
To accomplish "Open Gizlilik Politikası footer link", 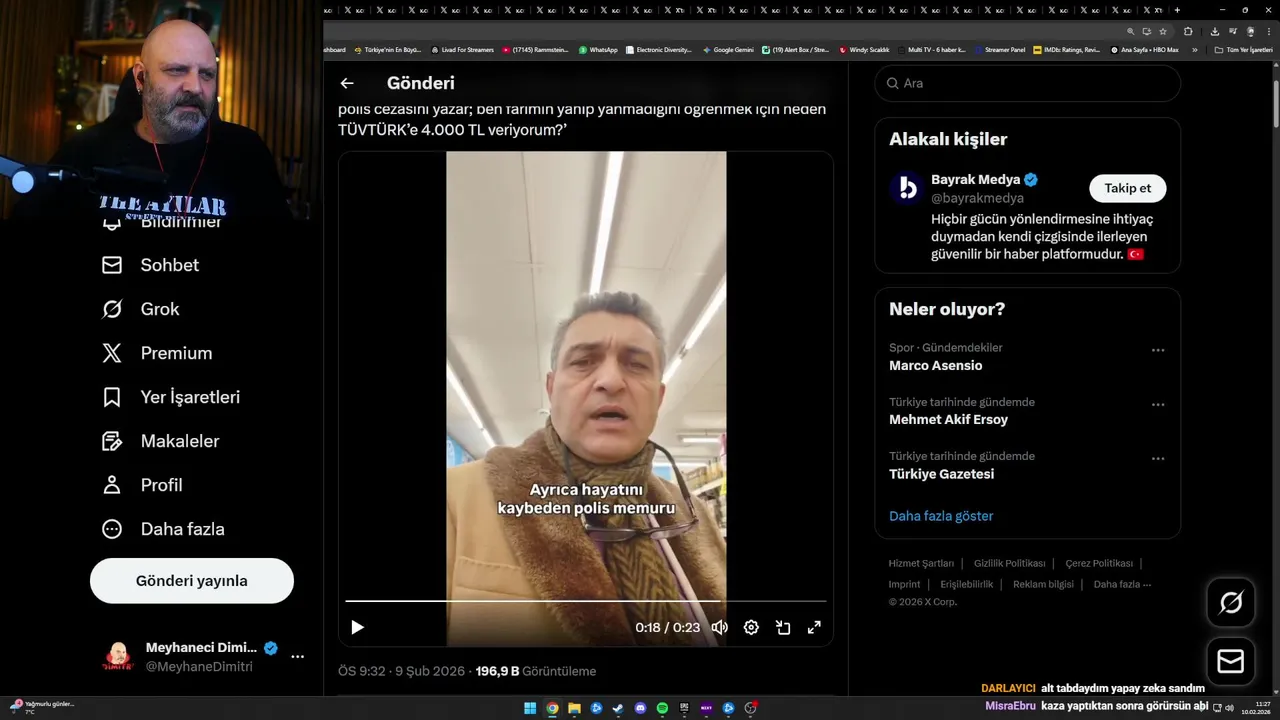I will pos(1009,563).
